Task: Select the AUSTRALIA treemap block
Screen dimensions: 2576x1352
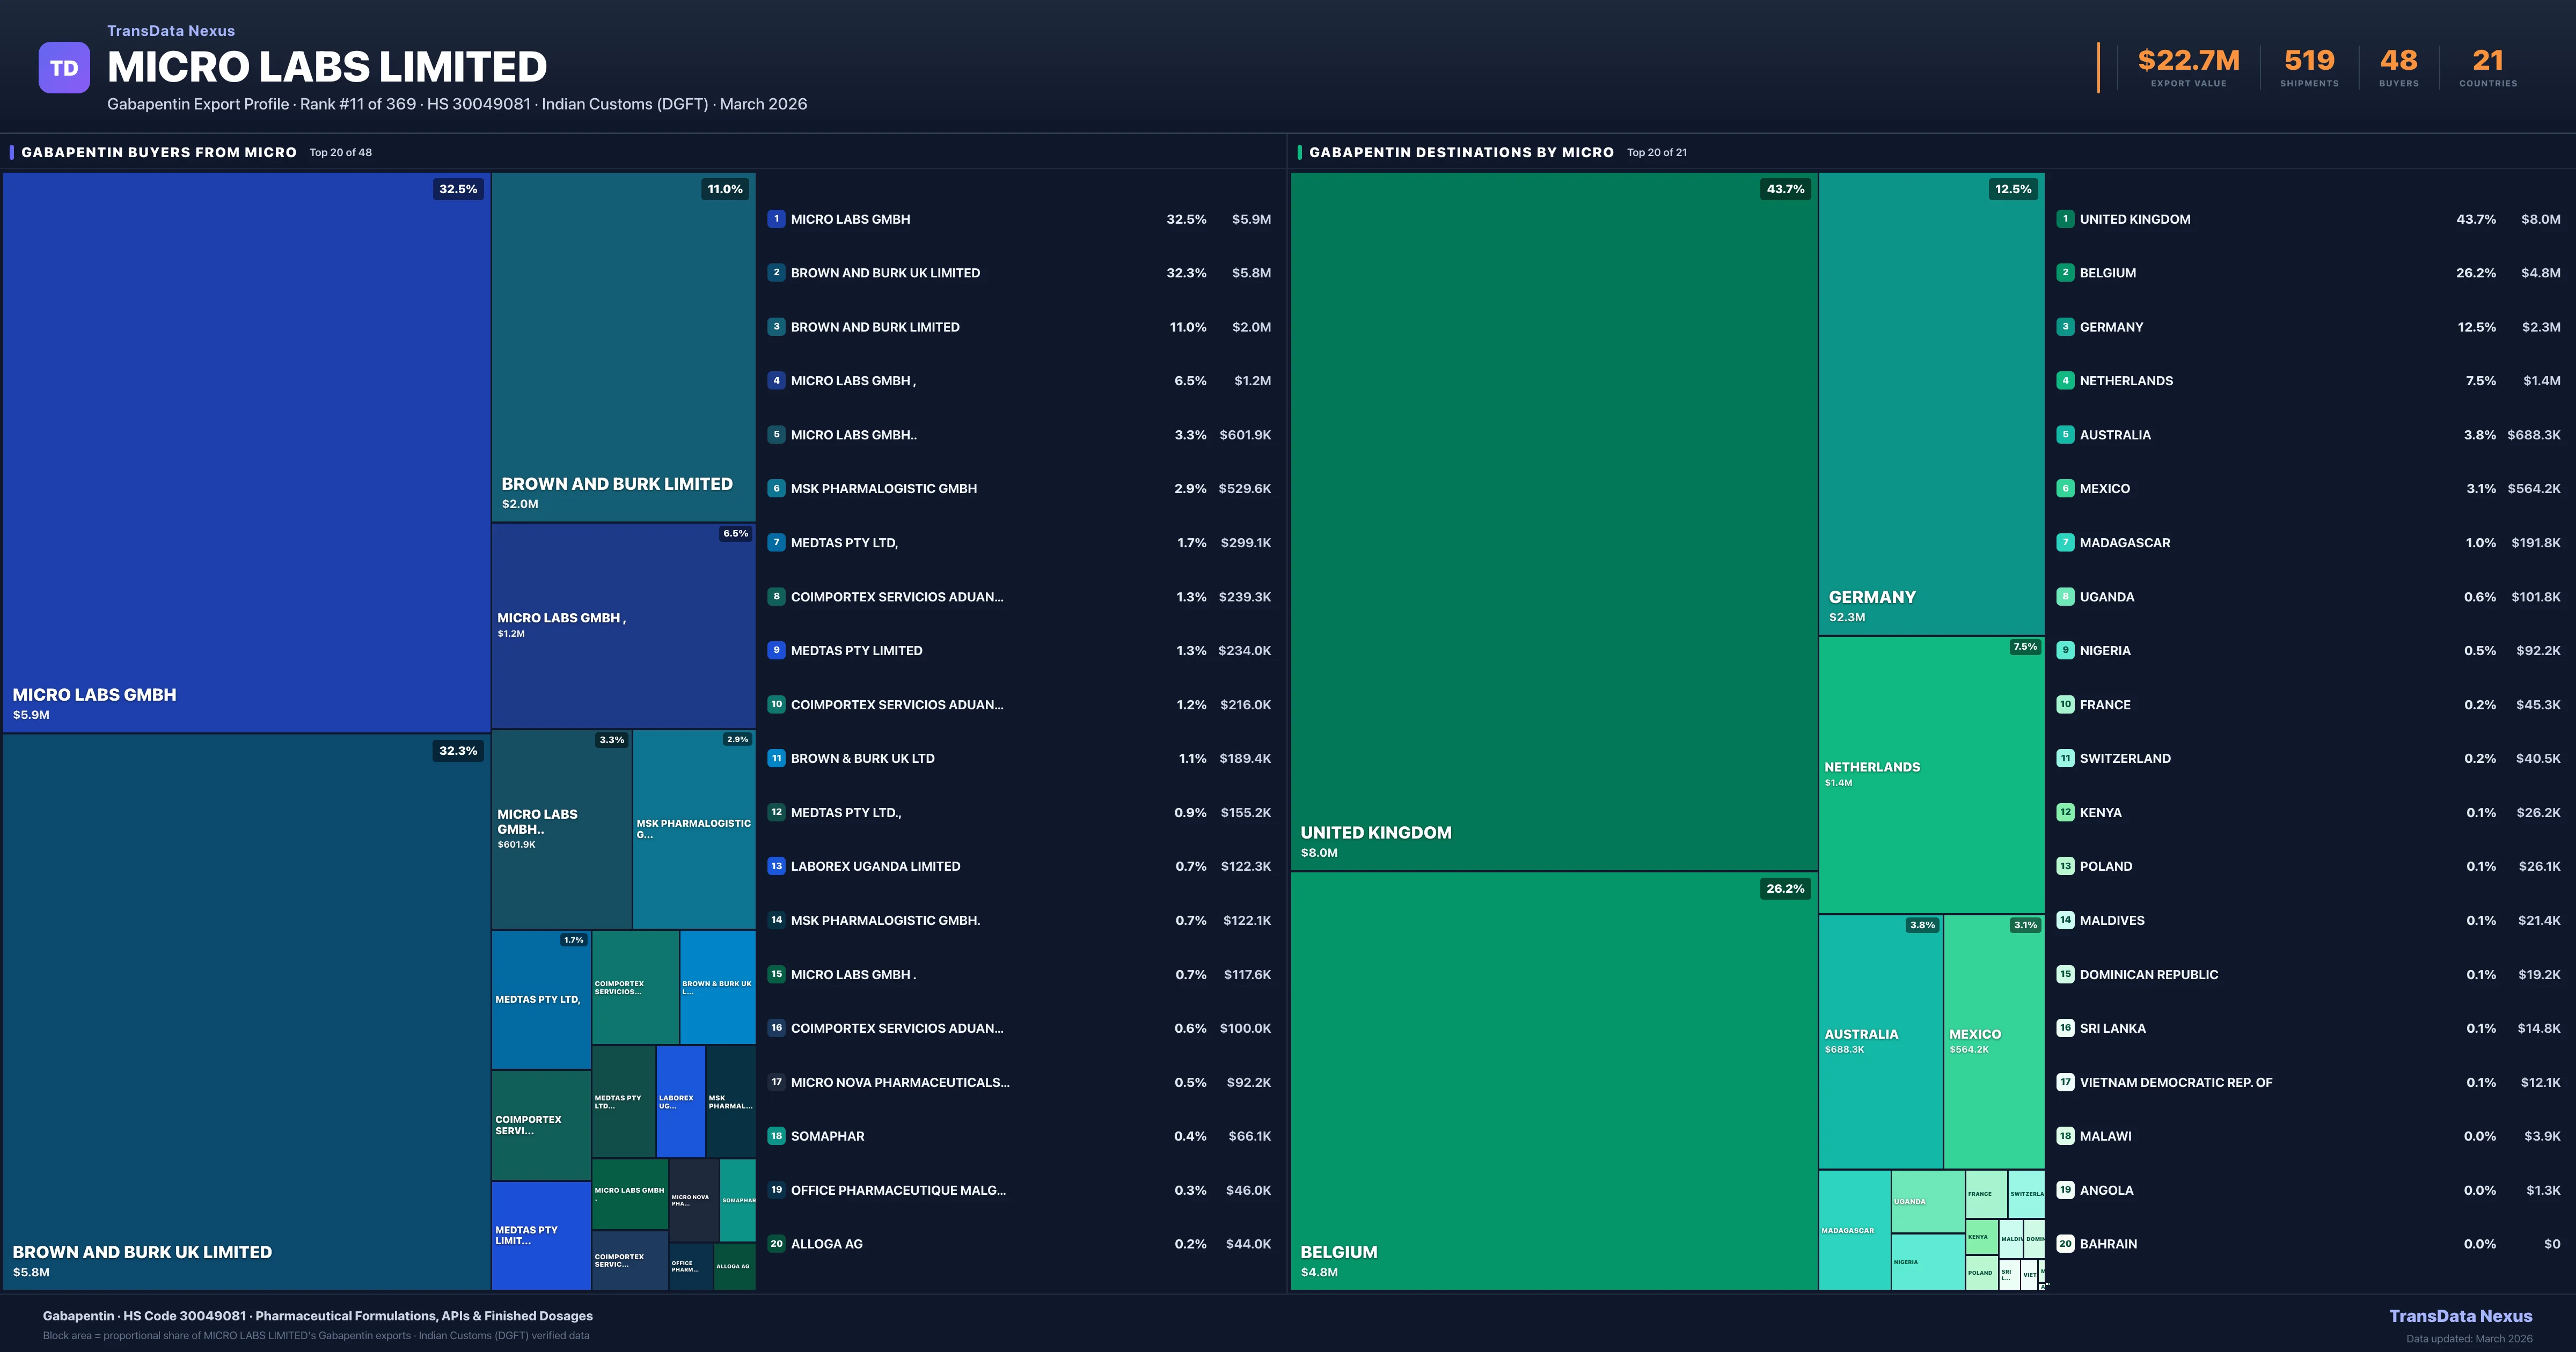Action: [x=1880, y=1040]
